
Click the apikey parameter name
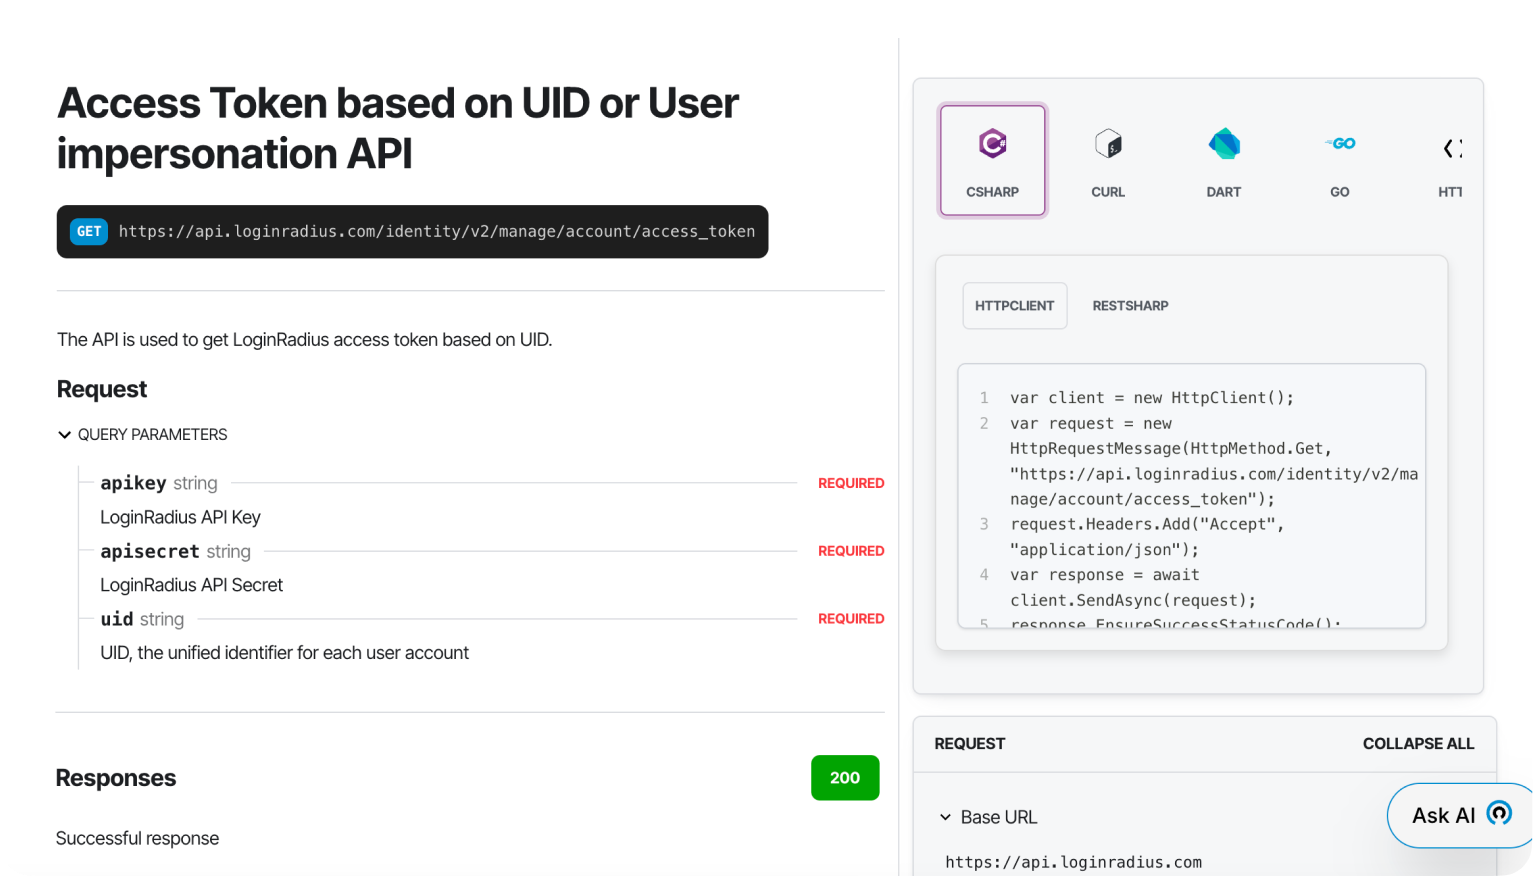133,483
